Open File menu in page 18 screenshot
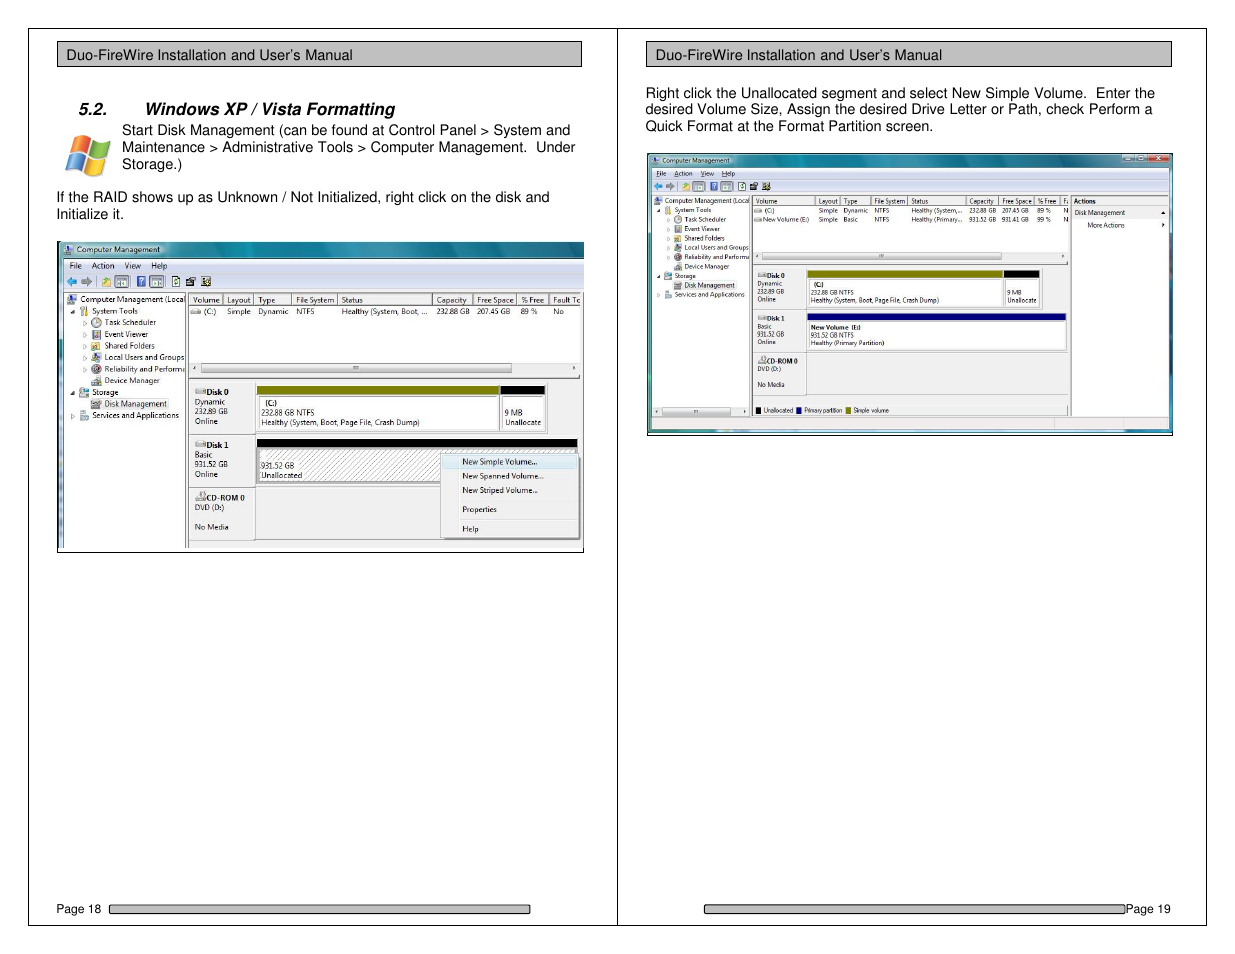Image resolution: width=1235 pixels, height=954 pixels. 75,266
